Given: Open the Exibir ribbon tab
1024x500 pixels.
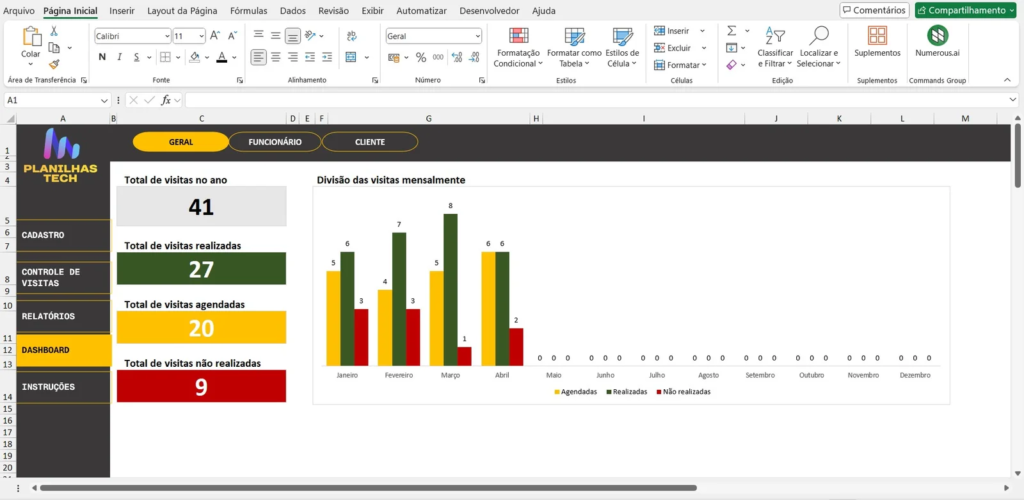Looking at the screenshot, I should 372,10.
